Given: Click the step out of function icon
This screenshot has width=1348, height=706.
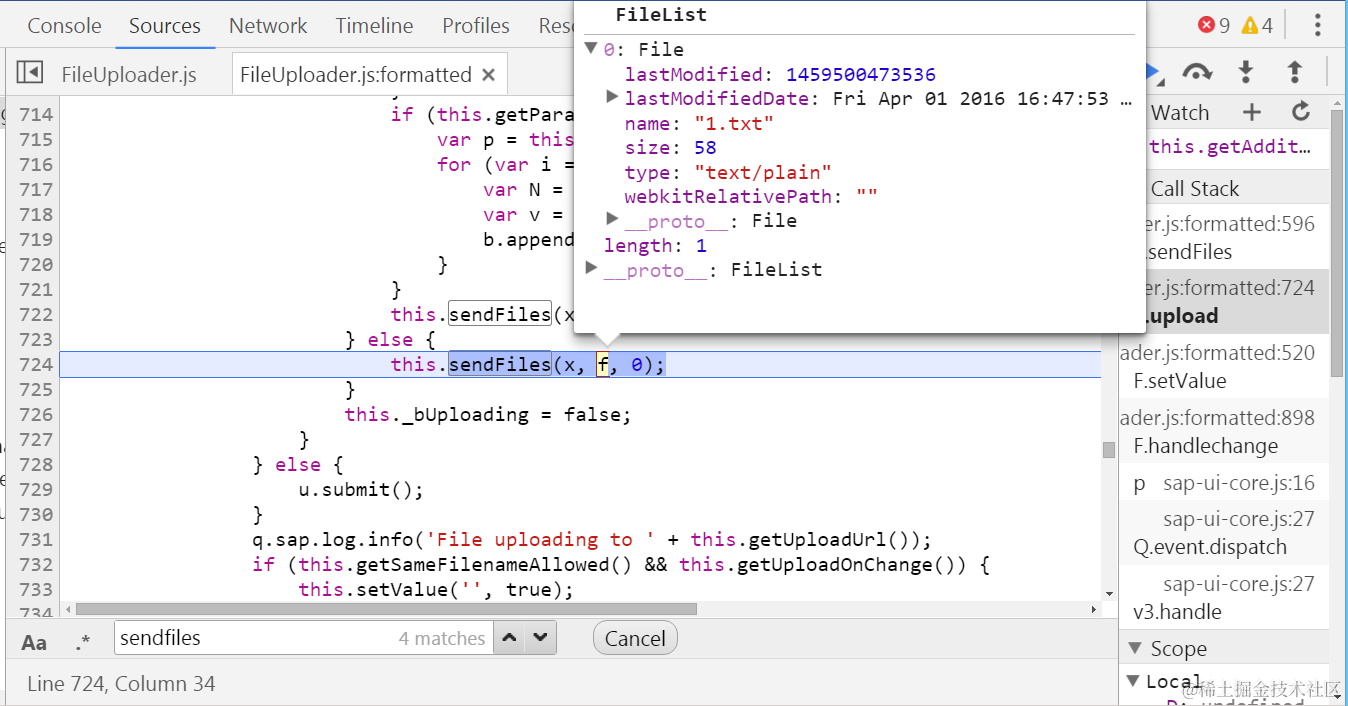Looking at the screenshot, I should pos(1294,72).
